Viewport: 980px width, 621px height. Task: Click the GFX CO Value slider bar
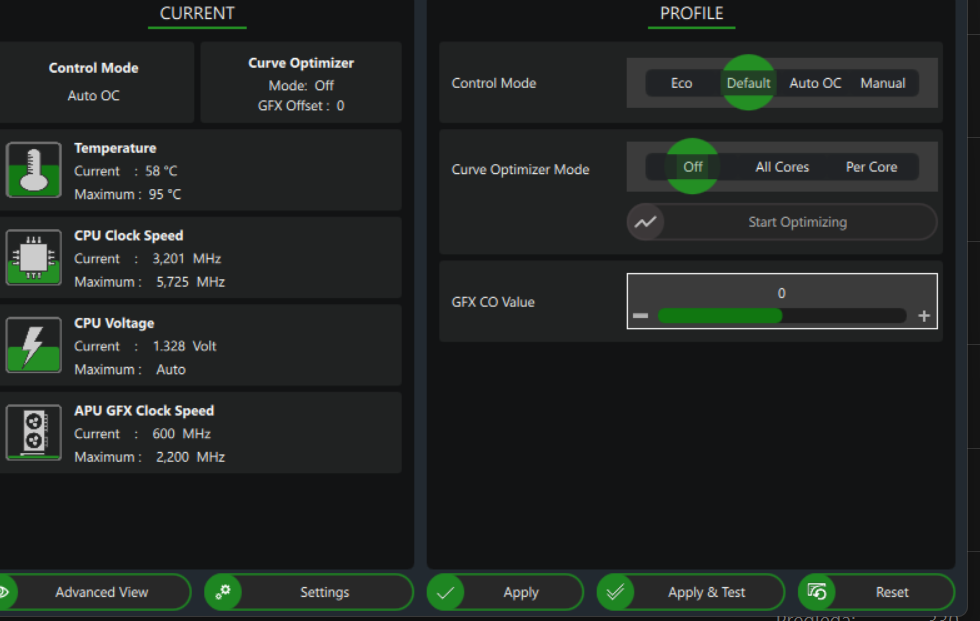[781, 316]
